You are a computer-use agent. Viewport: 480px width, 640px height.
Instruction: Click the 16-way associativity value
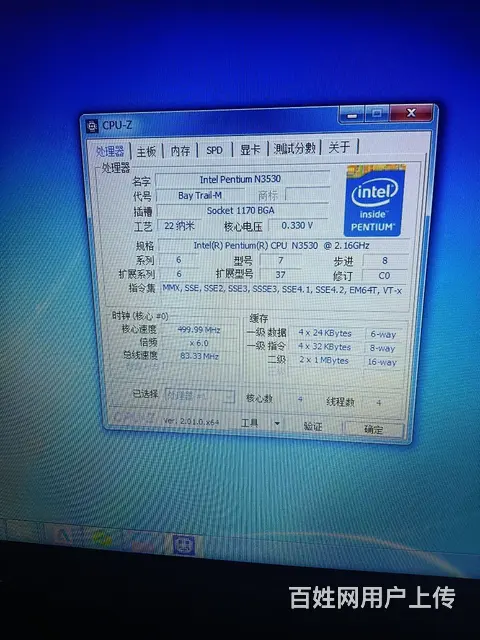coord(382,362)
